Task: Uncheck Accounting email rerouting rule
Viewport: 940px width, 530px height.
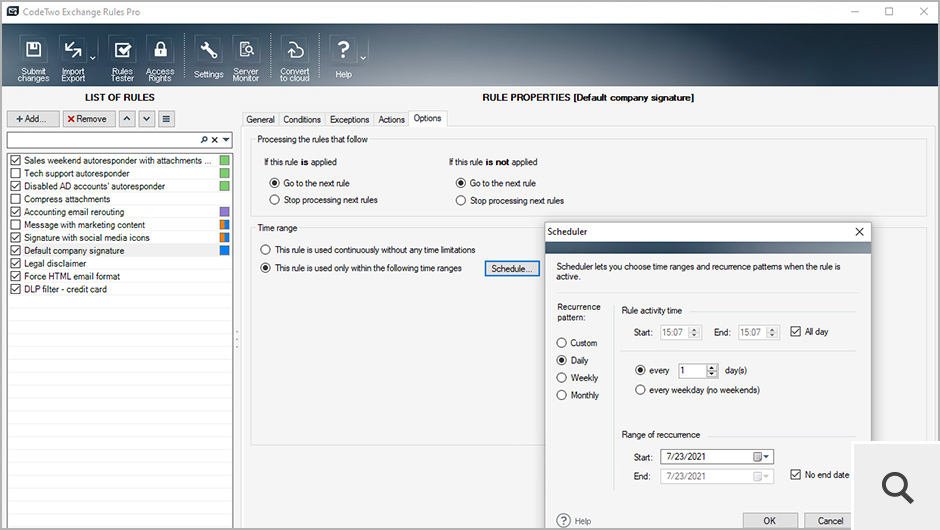Action: (16, 212)
